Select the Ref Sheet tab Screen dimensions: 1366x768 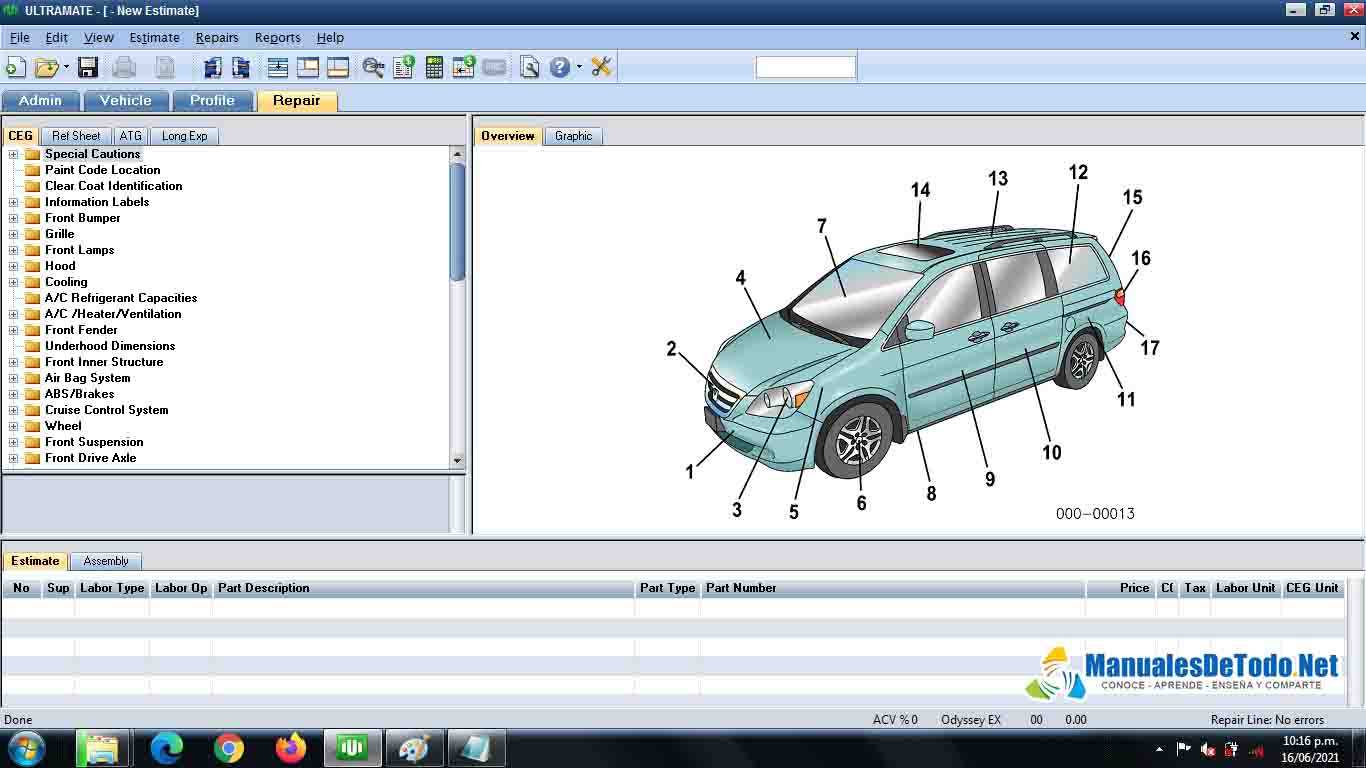pyautogui.click(x=76, y=136)
